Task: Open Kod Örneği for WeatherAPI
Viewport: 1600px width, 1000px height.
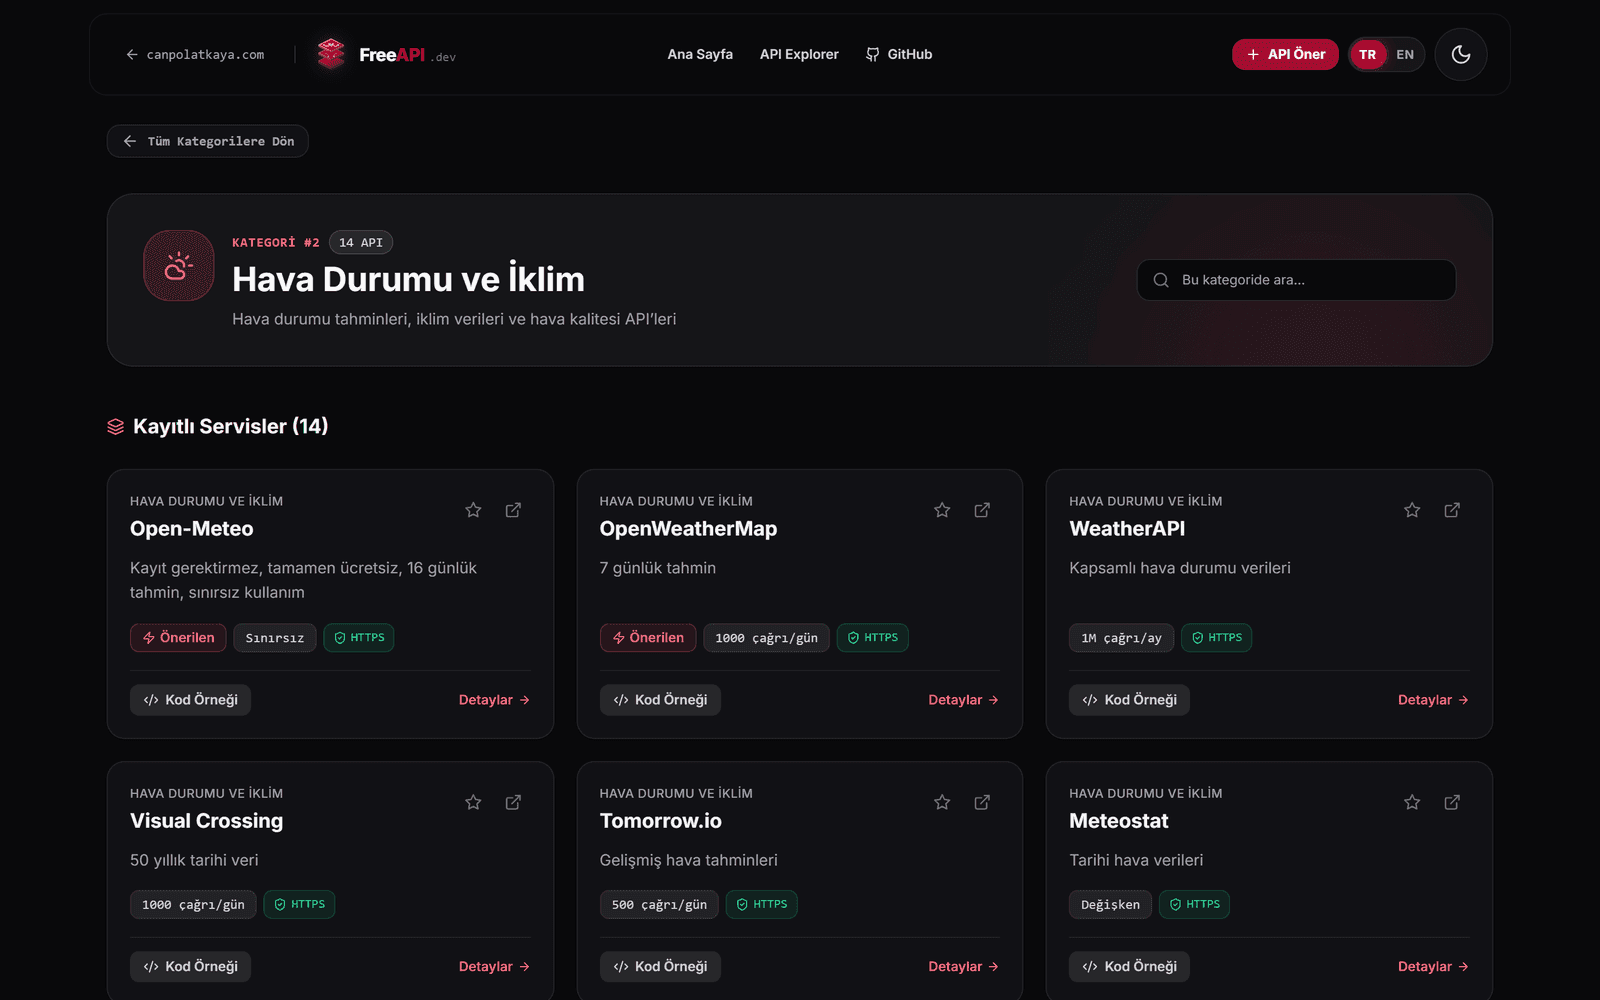Action: click(1129, 700)
